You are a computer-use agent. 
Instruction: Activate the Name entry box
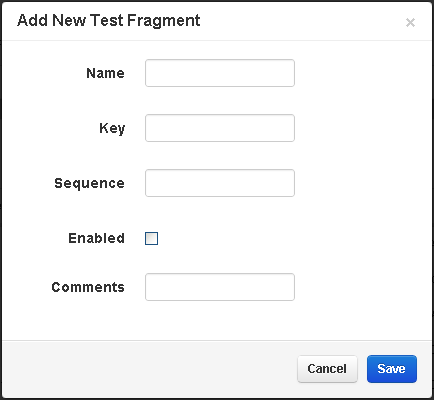(x=220, y=73)
